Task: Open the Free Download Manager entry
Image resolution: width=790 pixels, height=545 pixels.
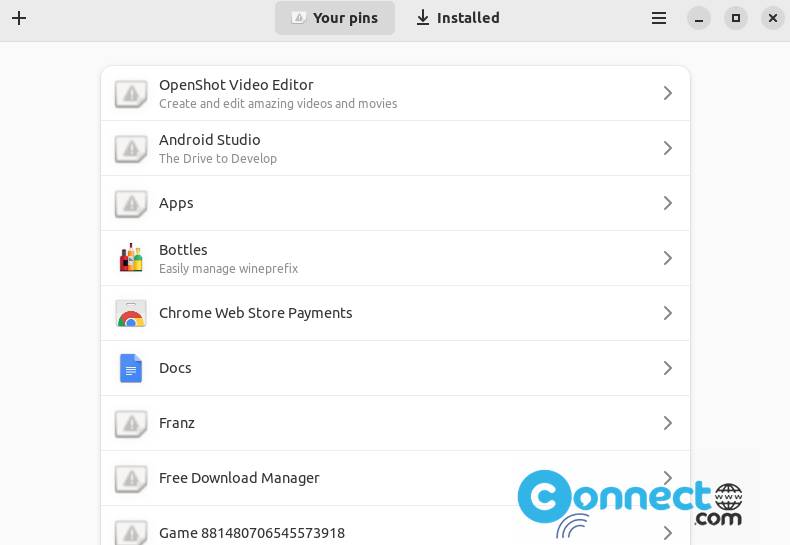Action: point(395,478)
